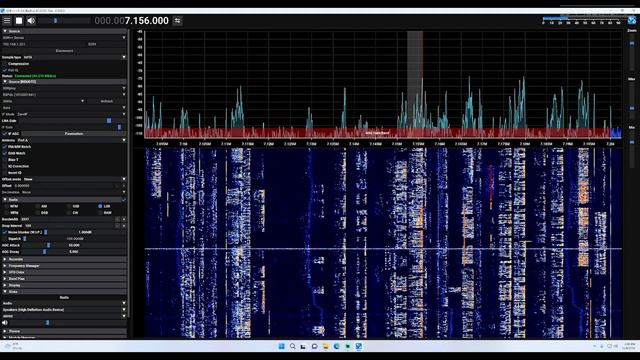
Task: Collapse the Source [REMOTE] section
Action: click(x=64, y=82)
